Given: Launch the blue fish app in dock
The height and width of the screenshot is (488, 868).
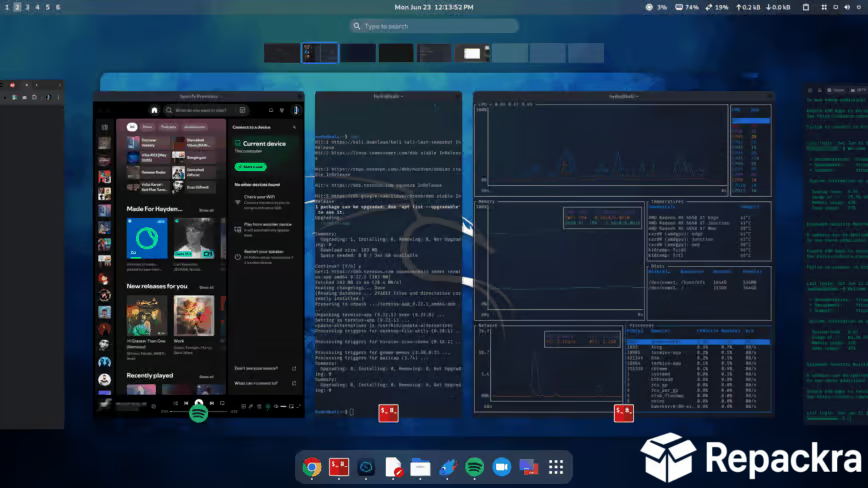Looking at the screenshot, I should (x=447, y=468).
